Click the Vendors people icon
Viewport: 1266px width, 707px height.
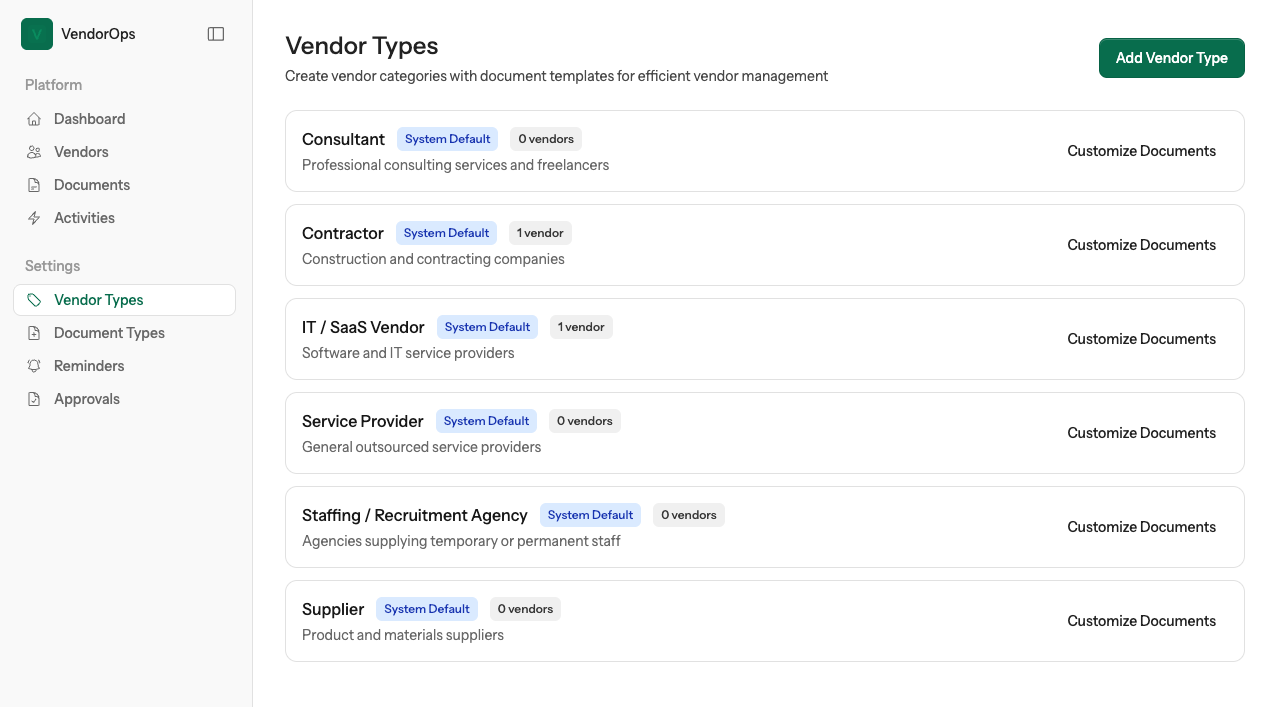[33, 151]
